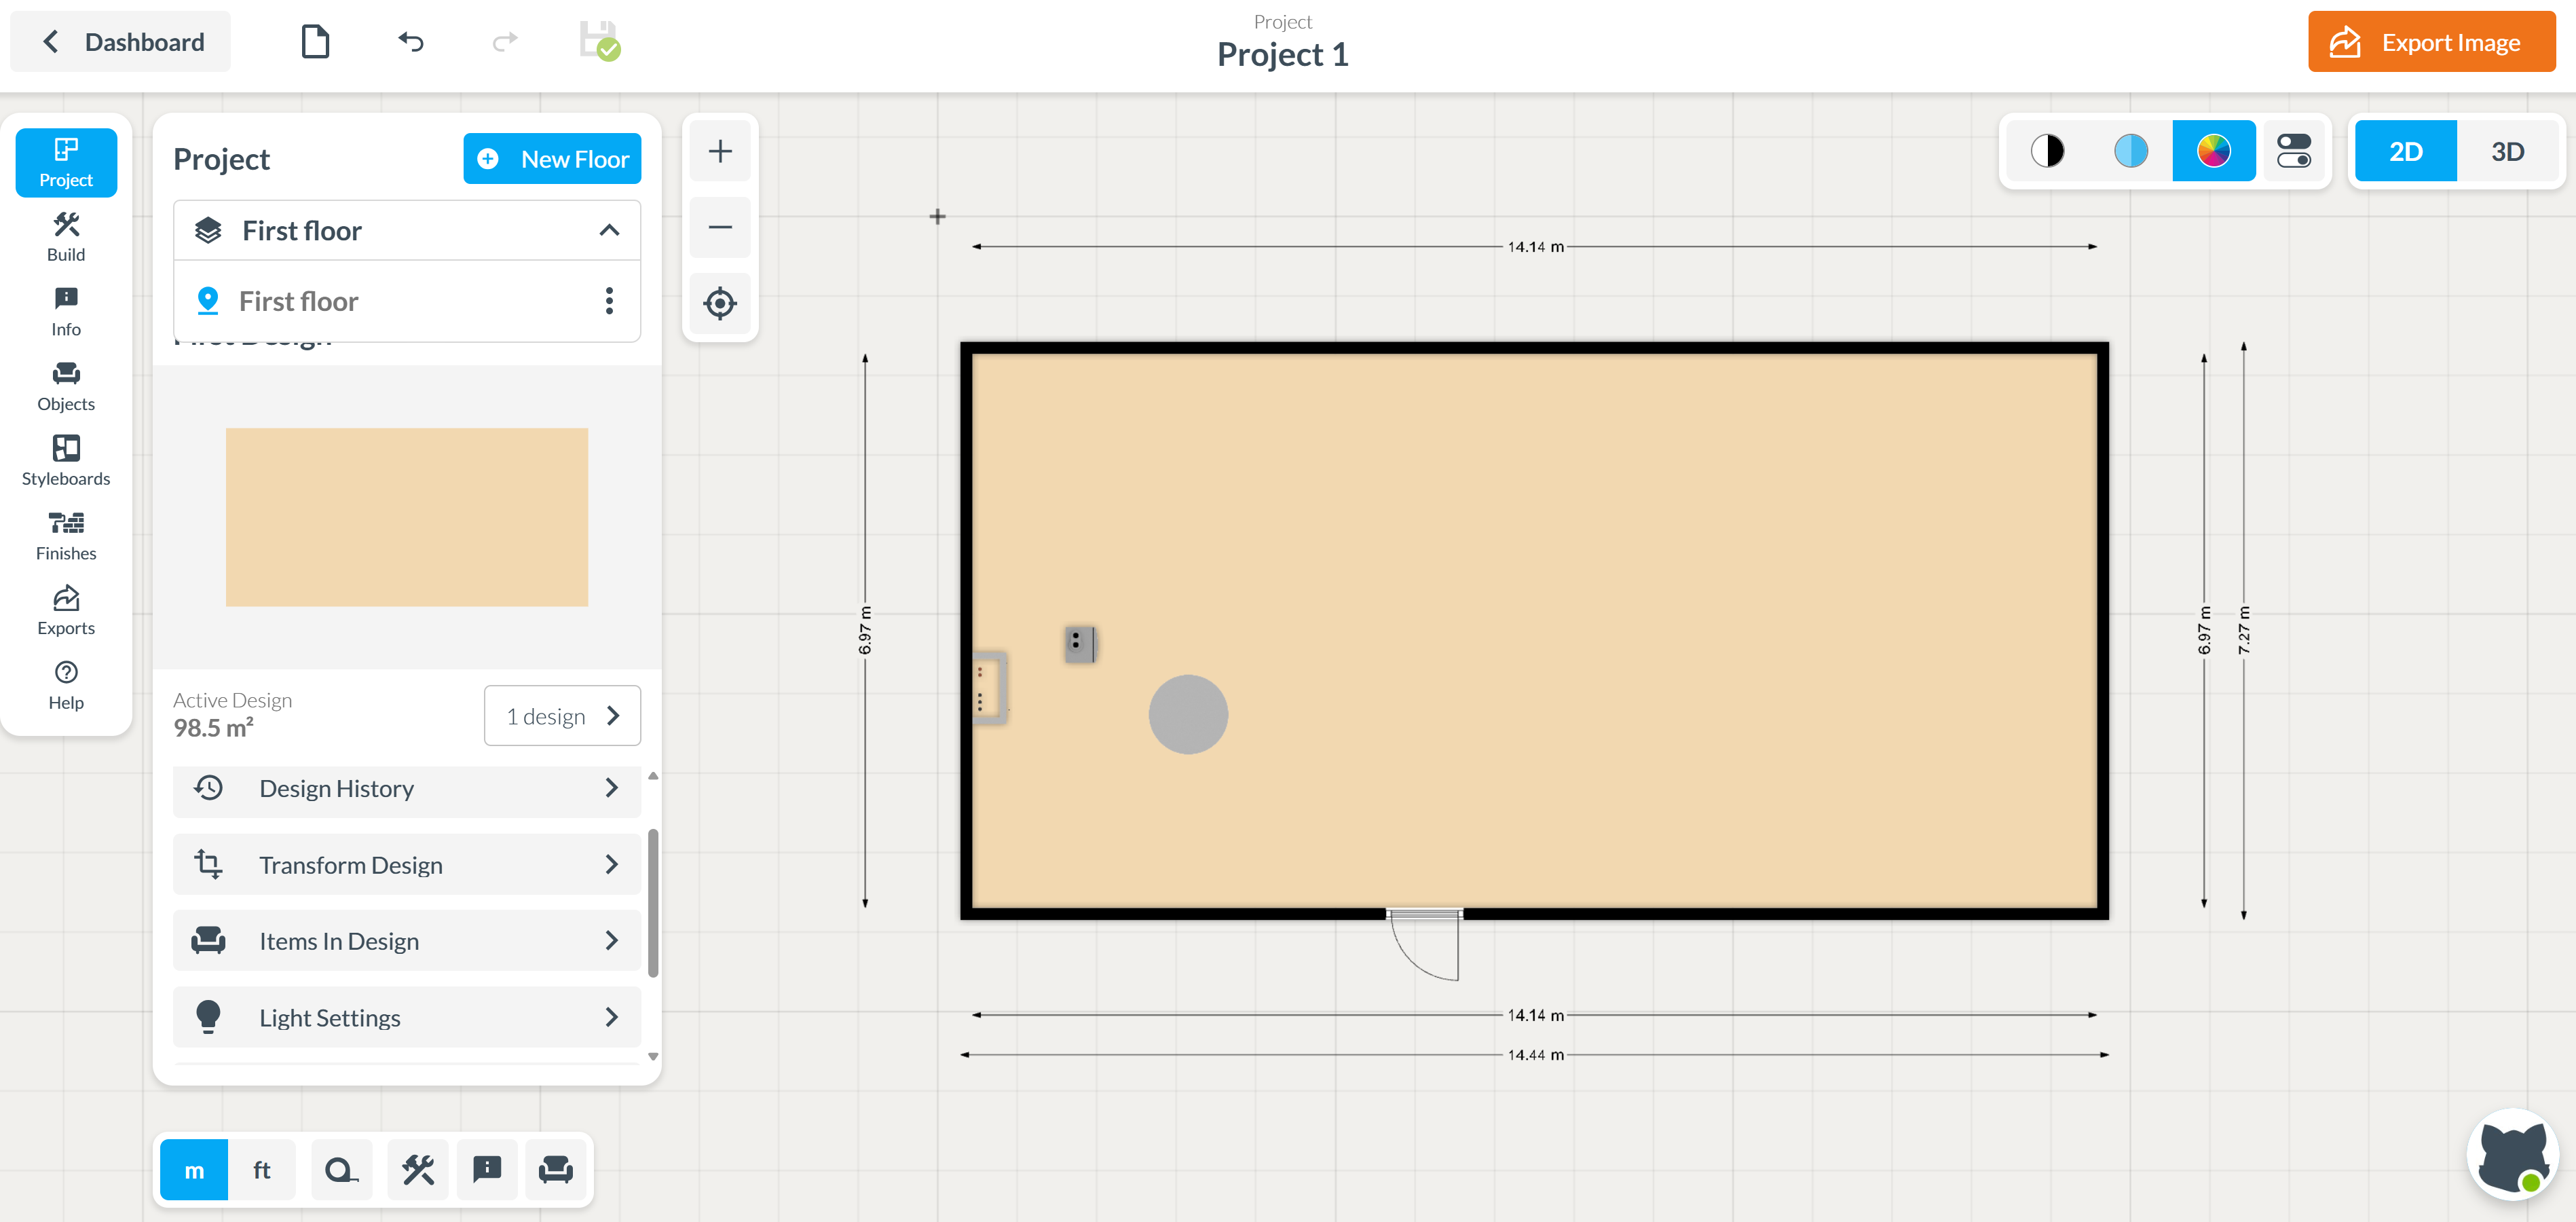Open the Build tab in the sidebar
This screenshot has height=1222, width=2576.
click(66, 237)
